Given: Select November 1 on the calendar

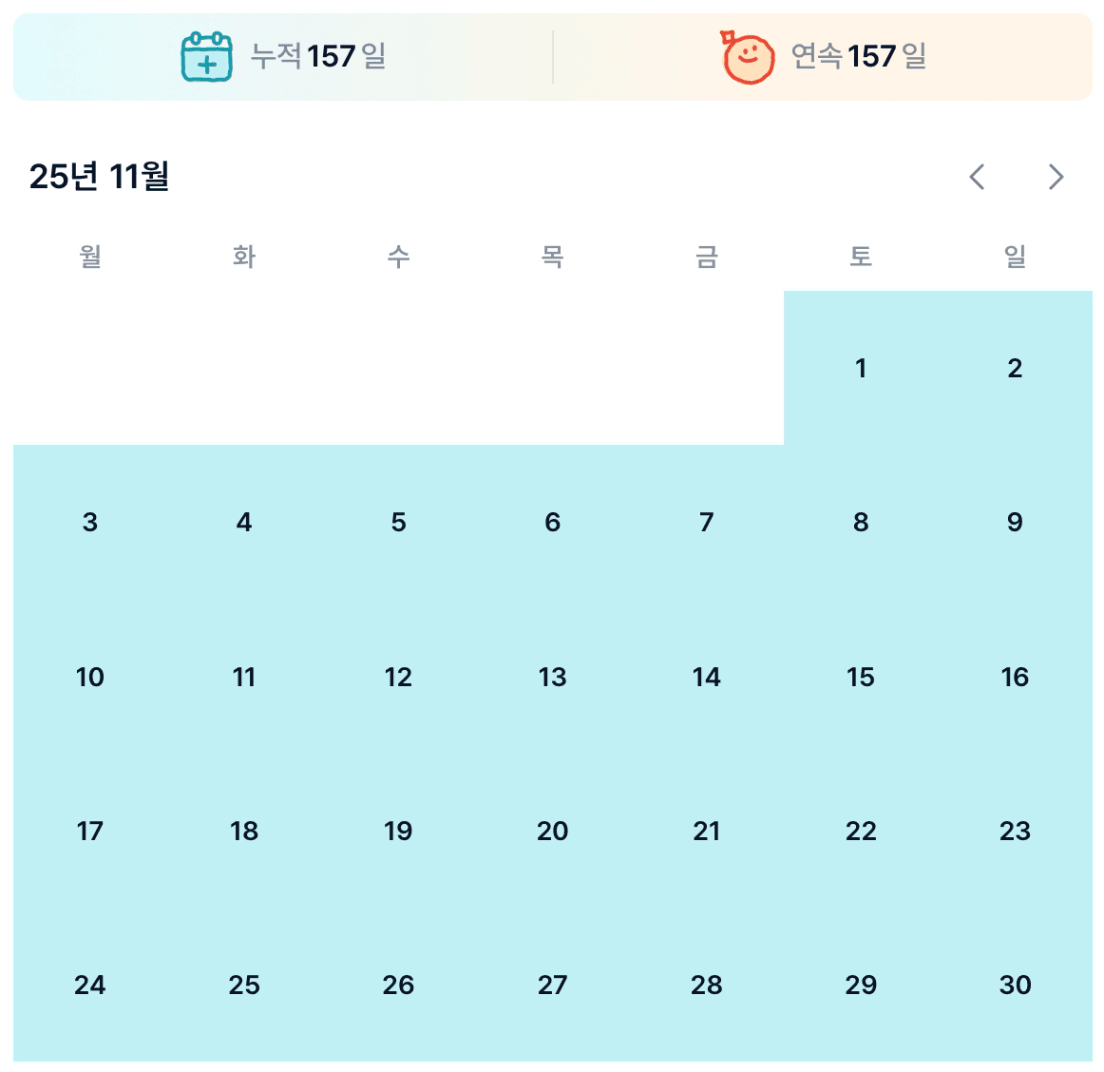Looking at the screenshot, I should (861, 369).
